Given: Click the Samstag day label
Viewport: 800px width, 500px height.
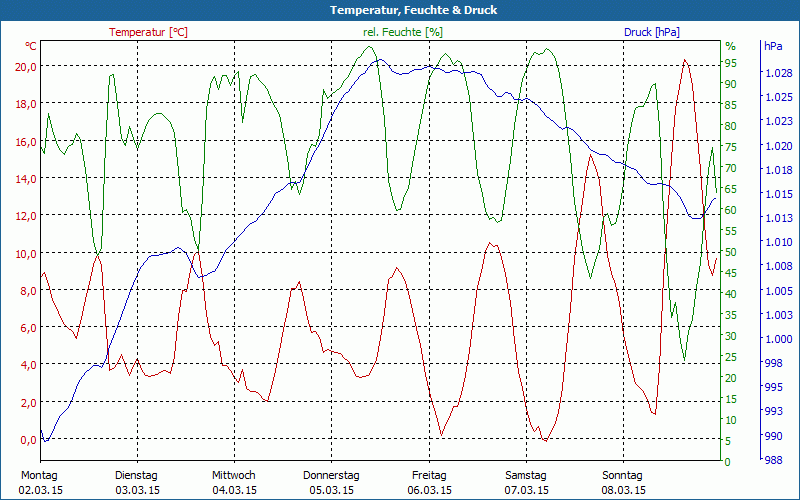Looking at the screenshot, I should (x=526, y=475).
